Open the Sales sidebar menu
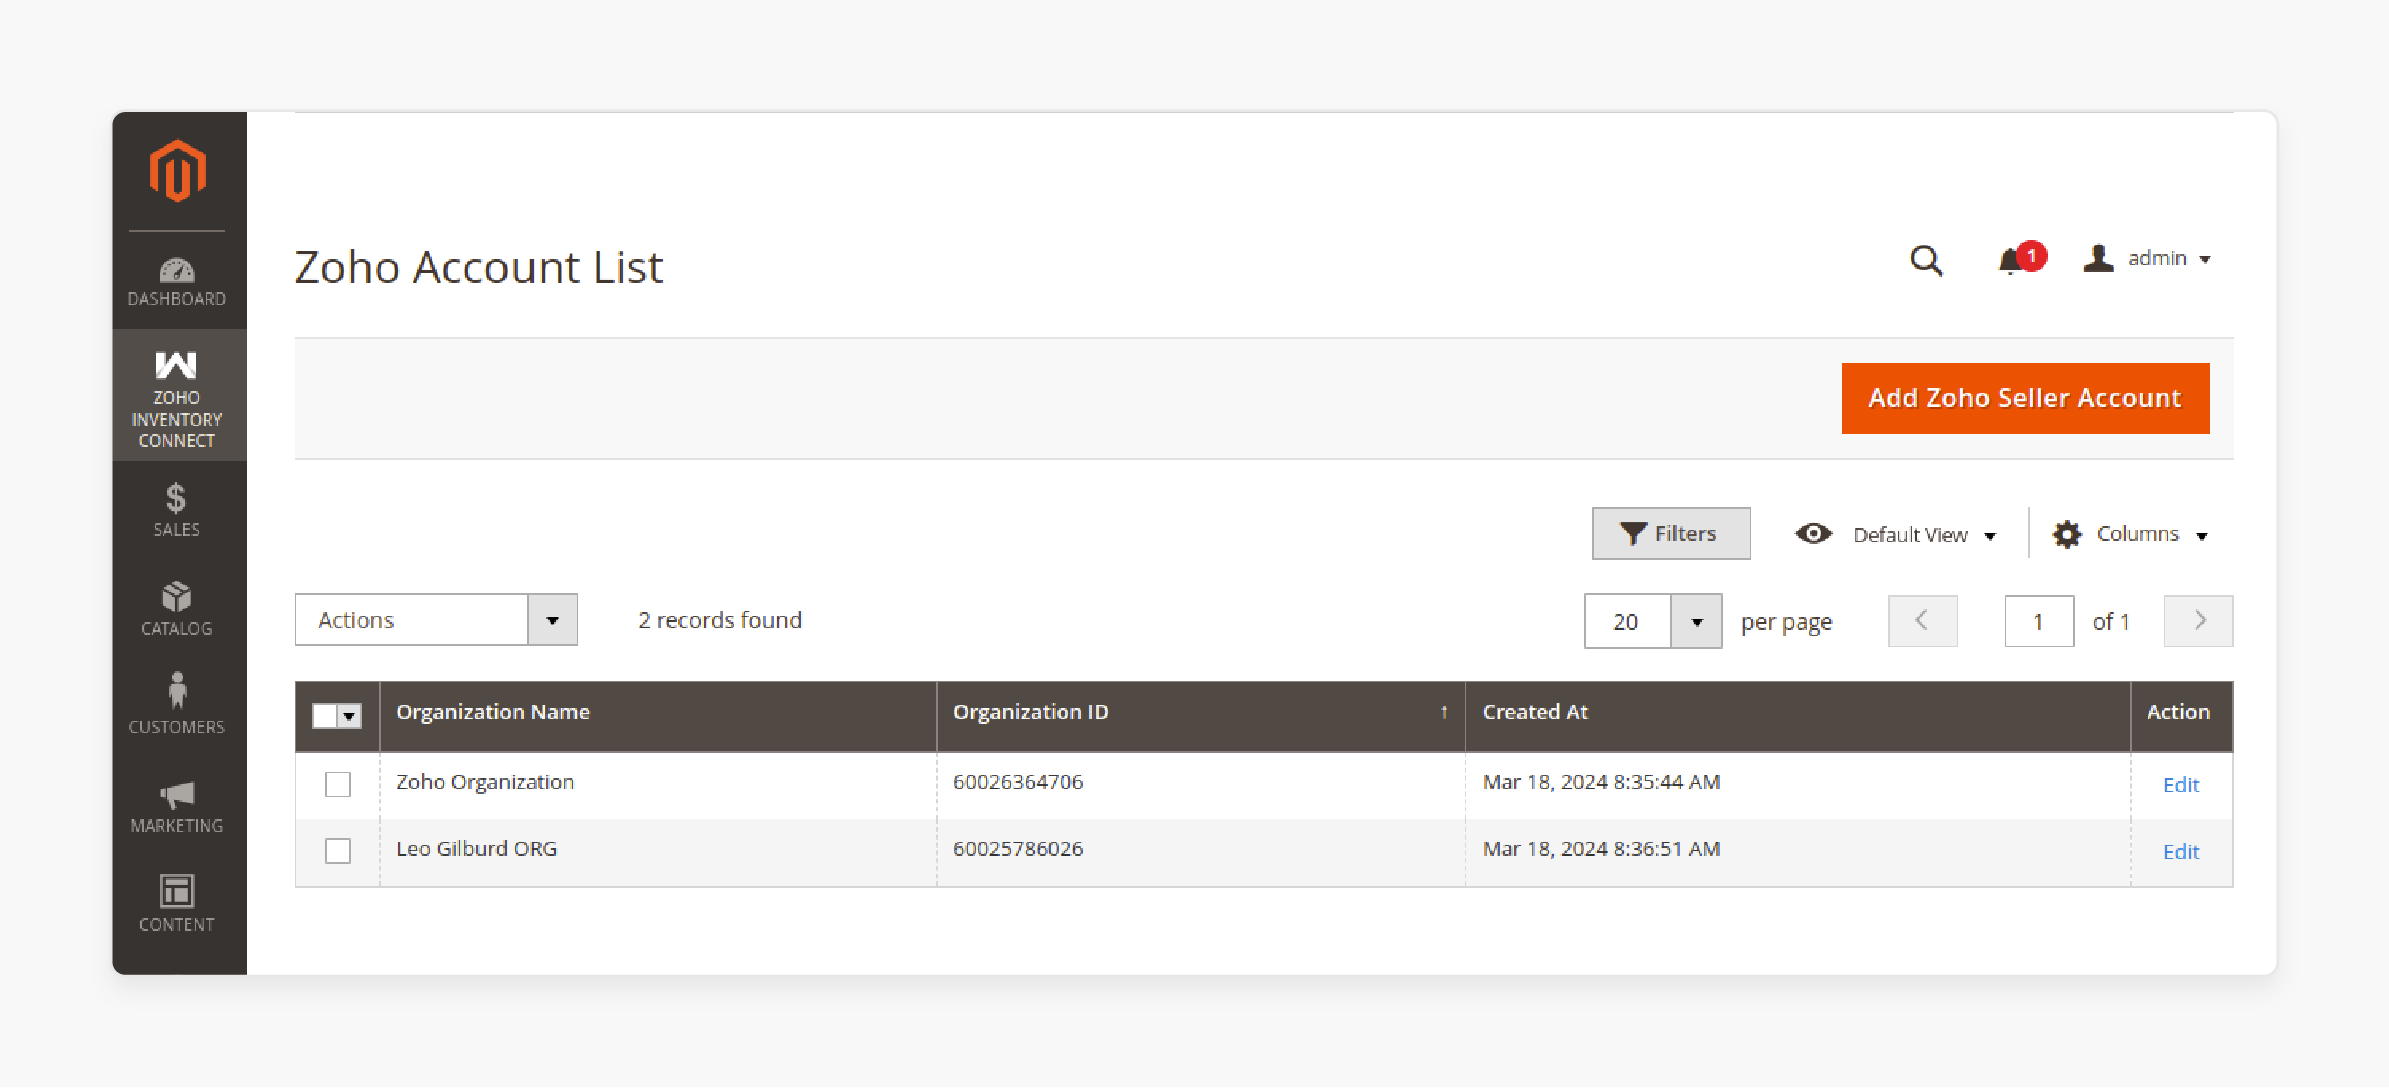The width and height of the screenshot is (2389, 1088). (177, 510)
